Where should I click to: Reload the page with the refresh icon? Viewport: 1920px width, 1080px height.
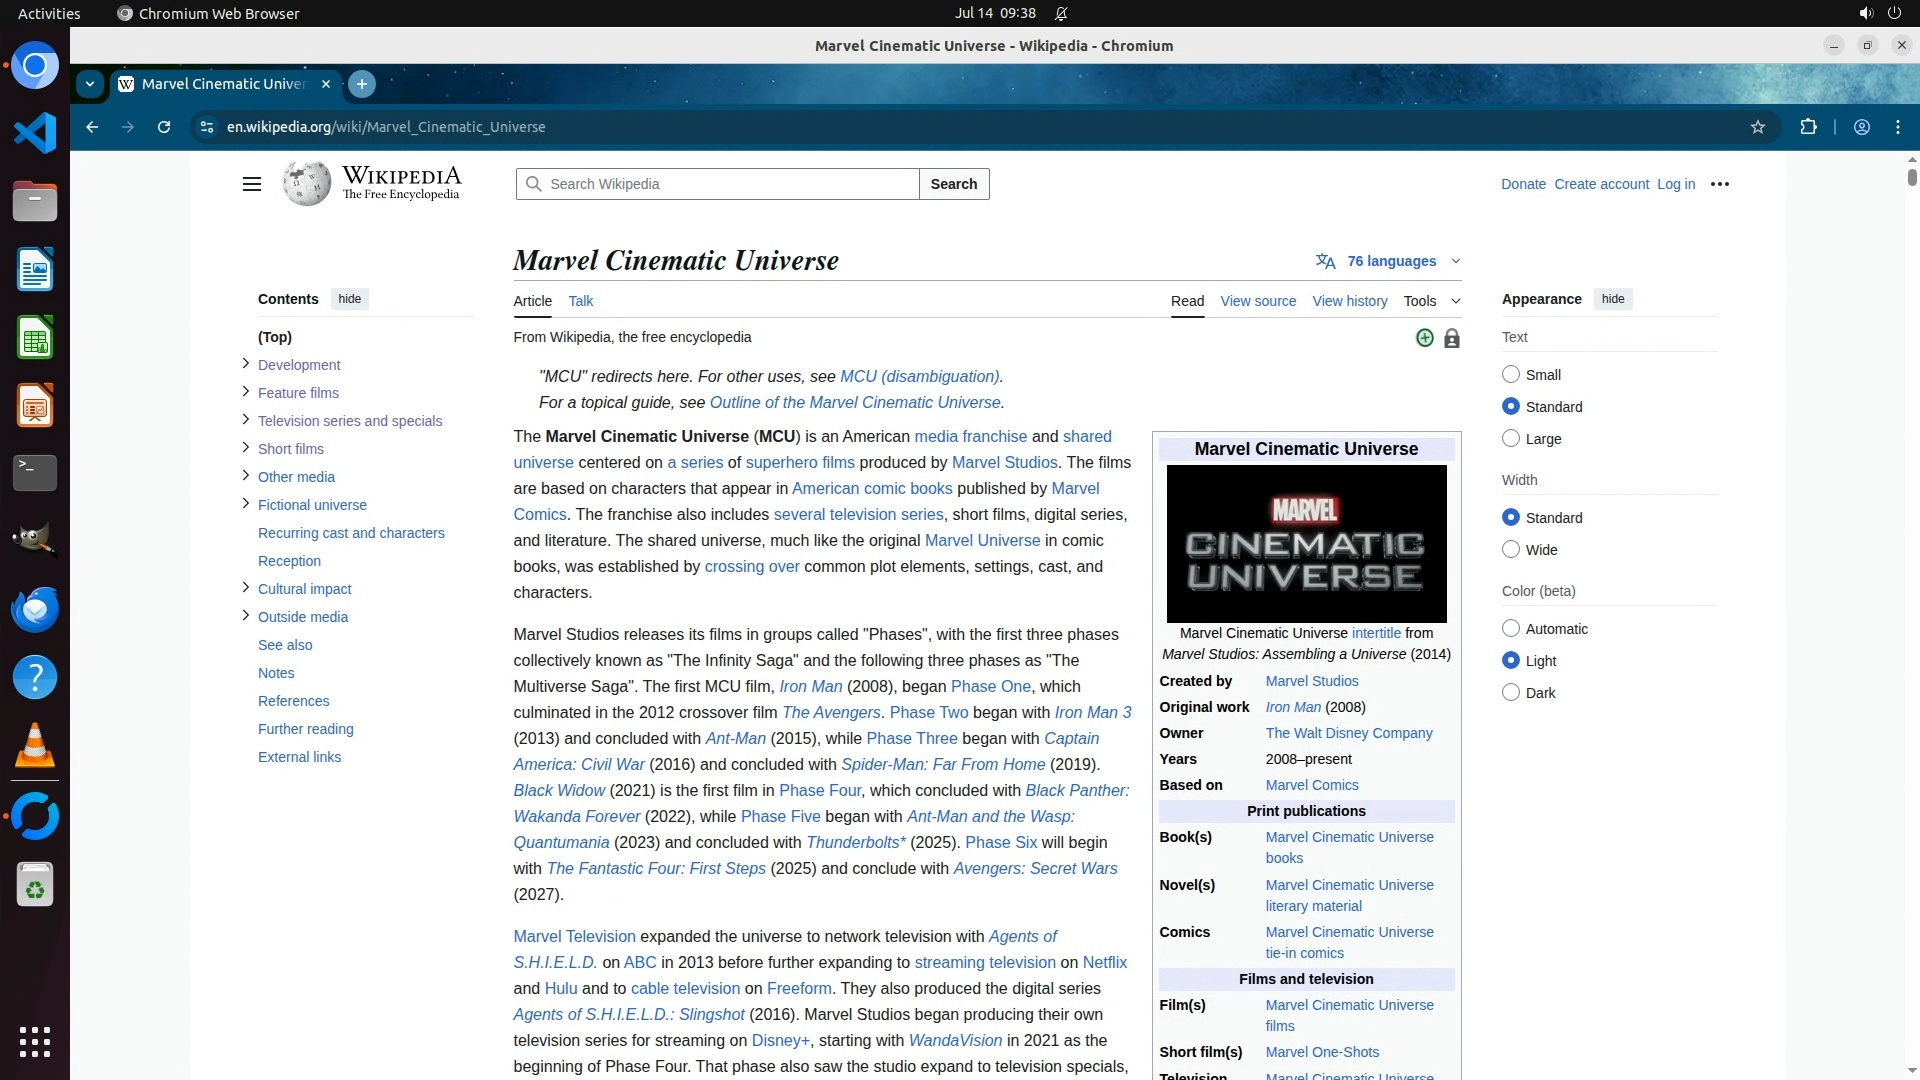coord(164,127)
